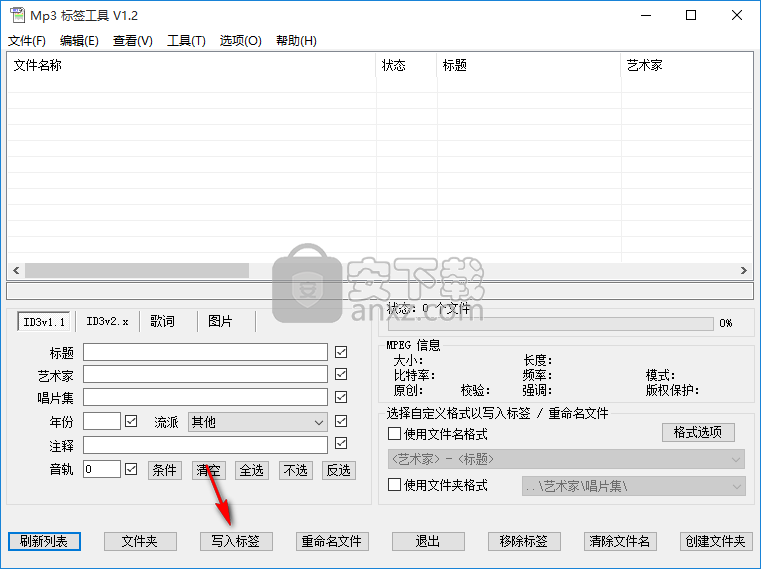Focus the 艺术家 text field
Screen dimensions: 761x569
[x=205, y=374]
